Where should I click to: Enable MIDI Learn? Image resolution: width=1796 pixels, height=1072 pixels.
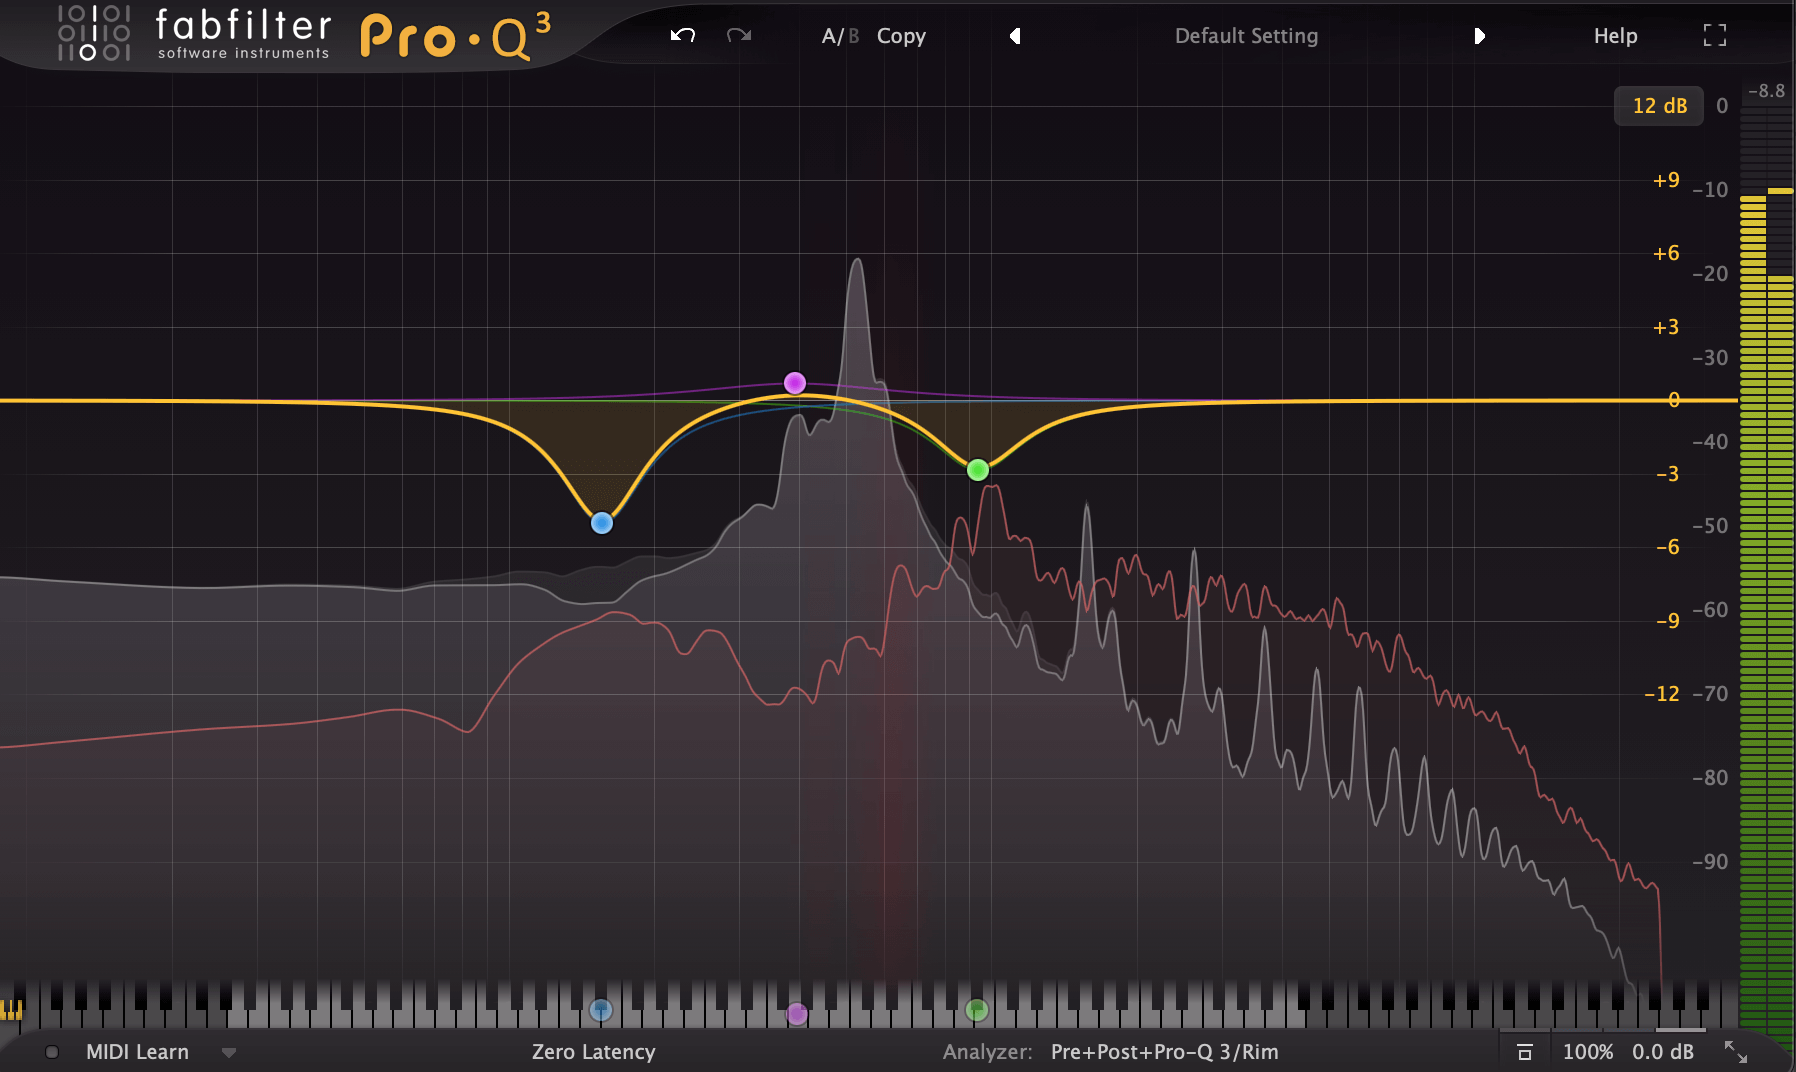[137, 1051]
